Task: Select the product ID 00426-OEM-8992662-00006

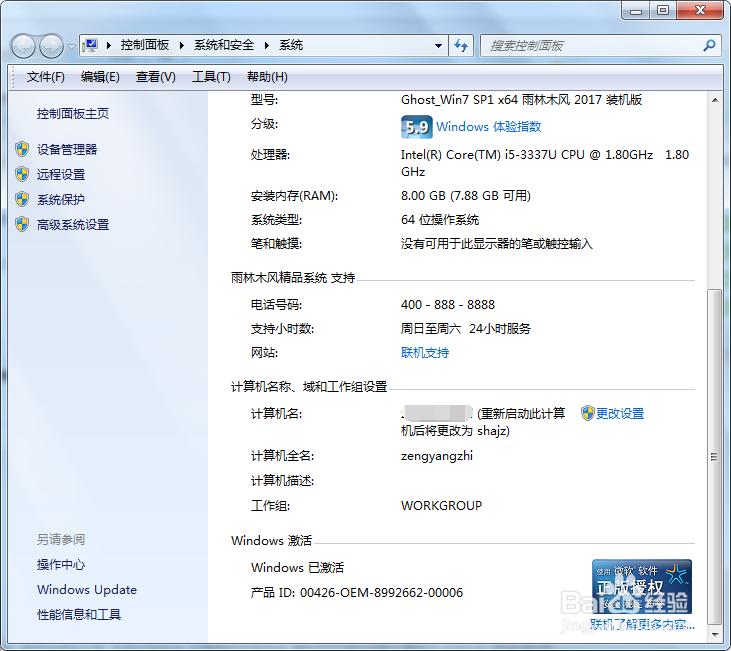Action: click(x=381, y=593)
